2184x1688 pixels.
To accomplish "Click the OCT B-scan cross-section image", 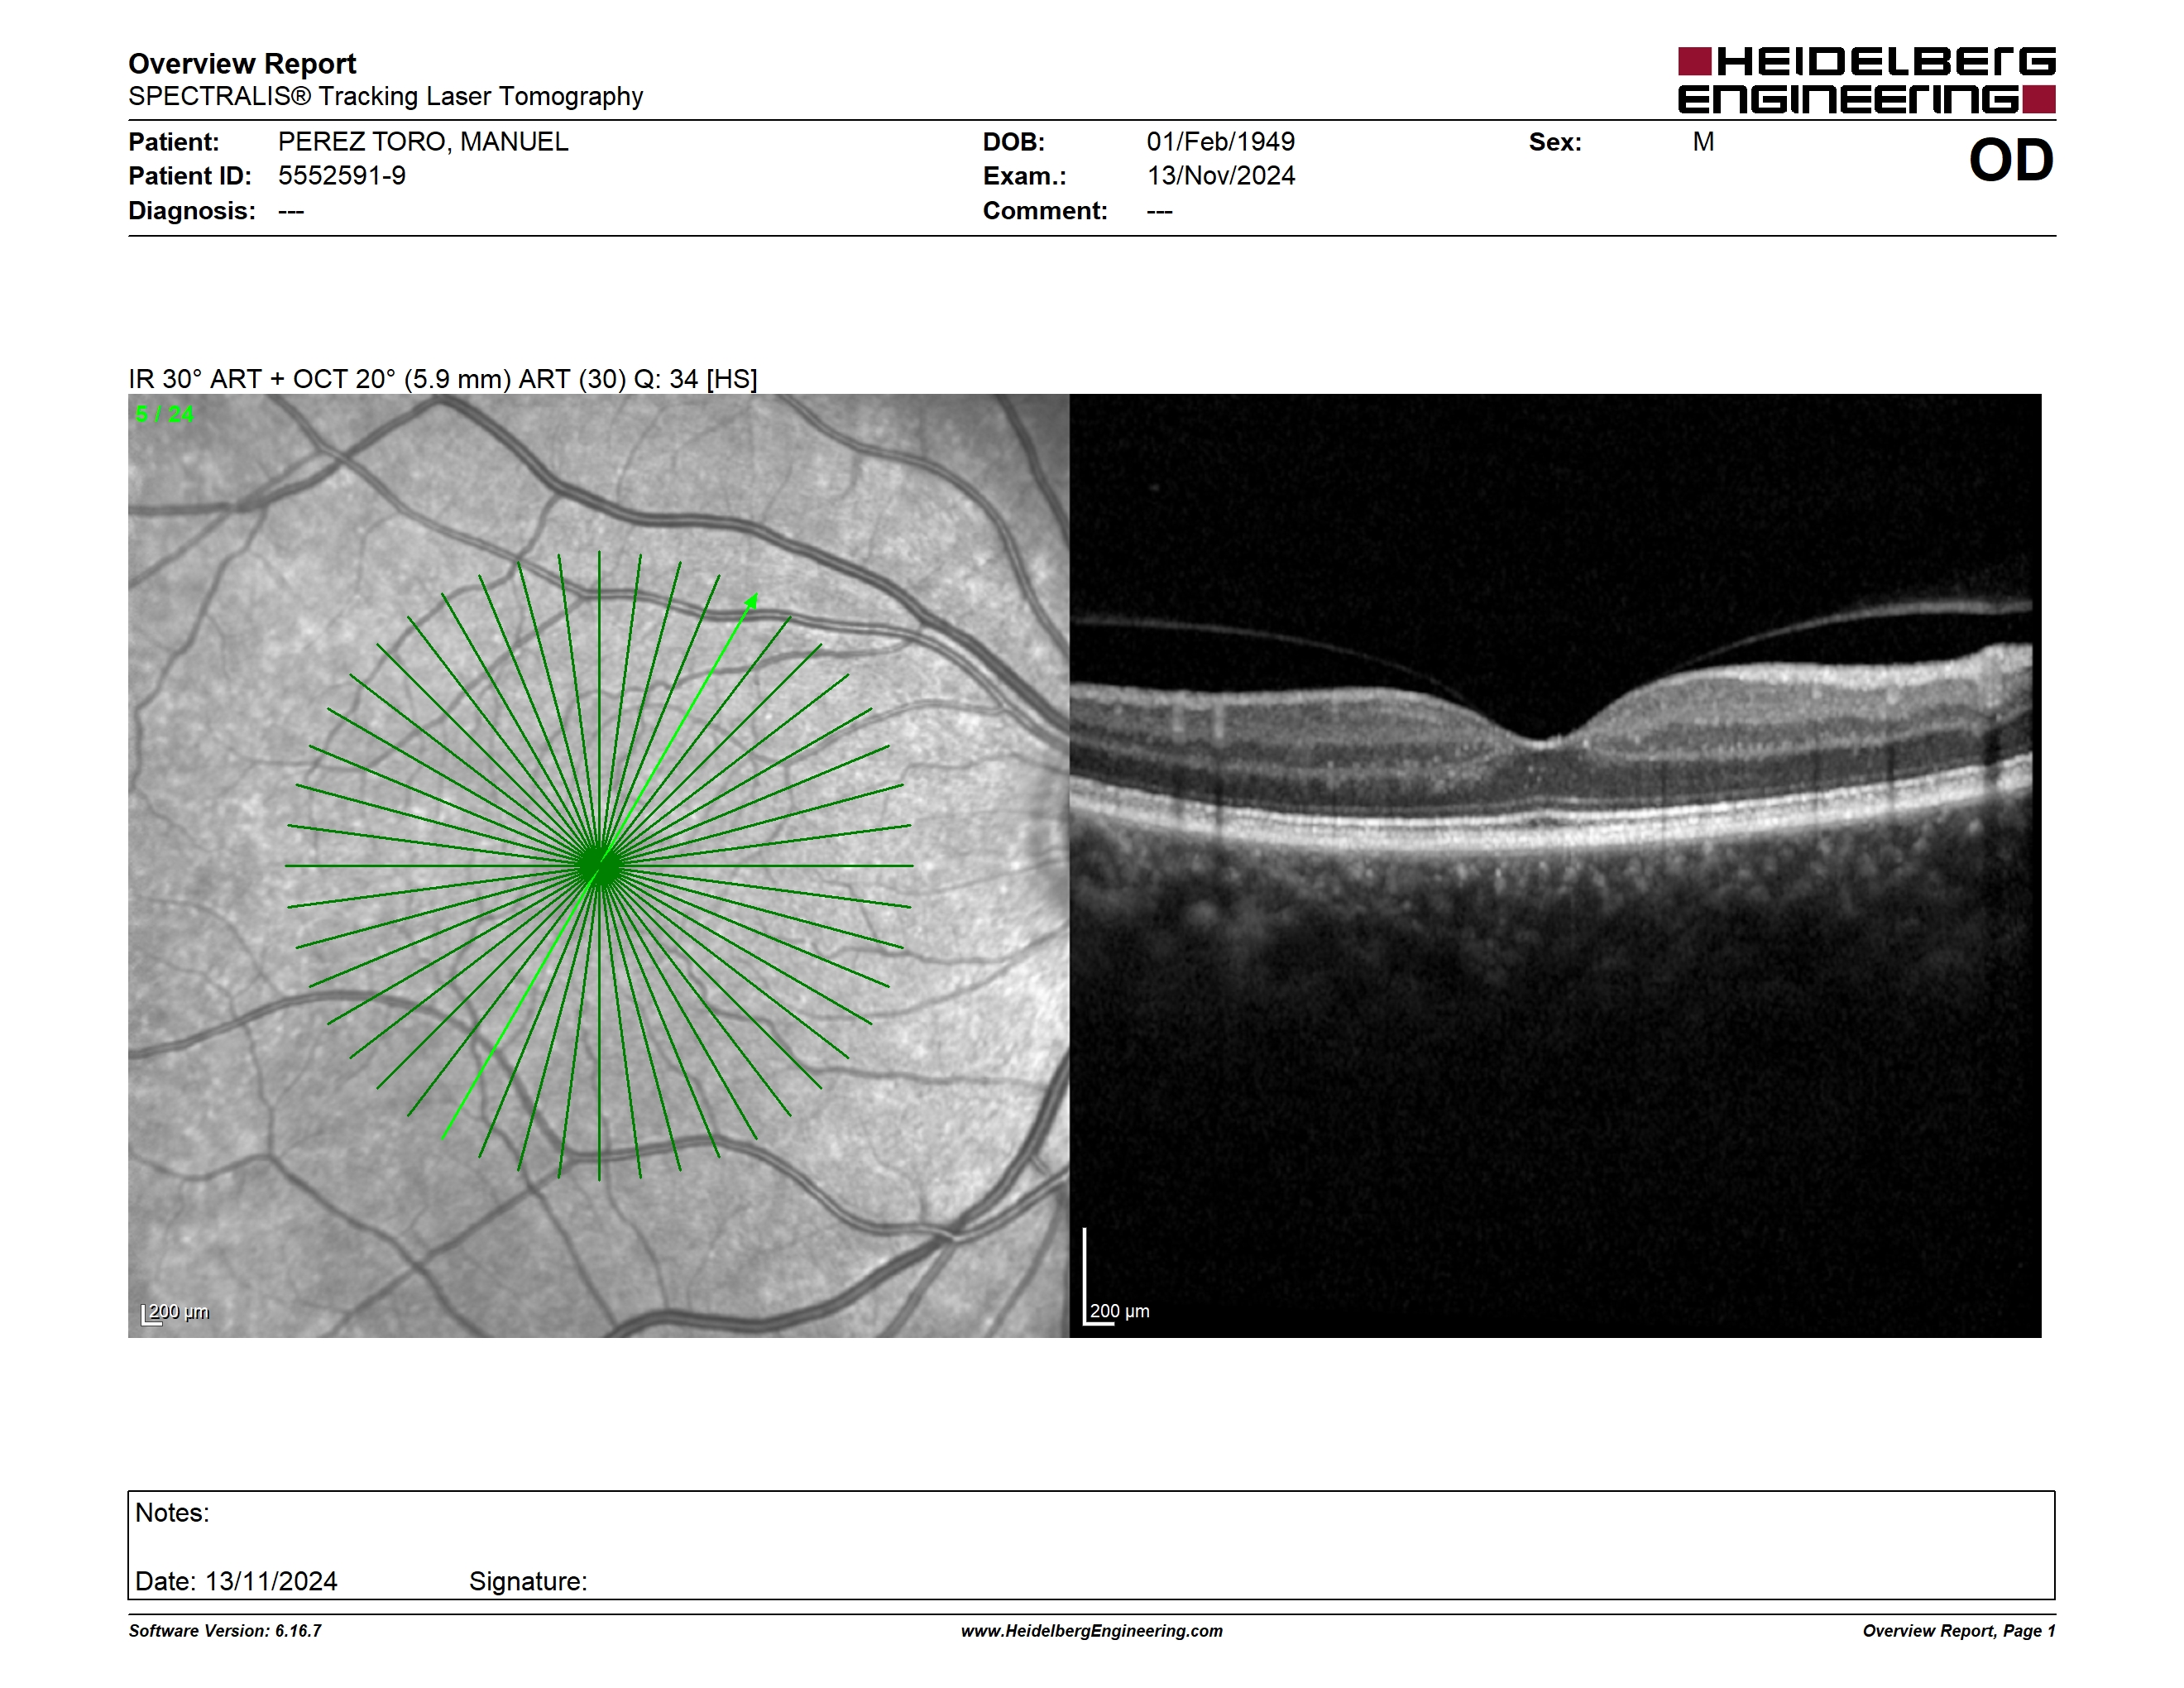I will coord(1555,866).
